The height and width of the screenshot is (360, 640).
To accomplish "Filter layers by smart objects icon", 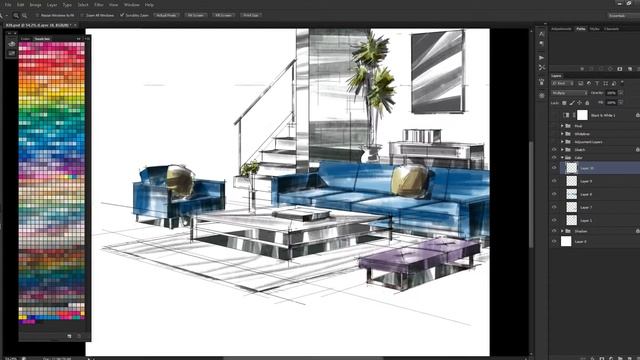I will (613, 83).
